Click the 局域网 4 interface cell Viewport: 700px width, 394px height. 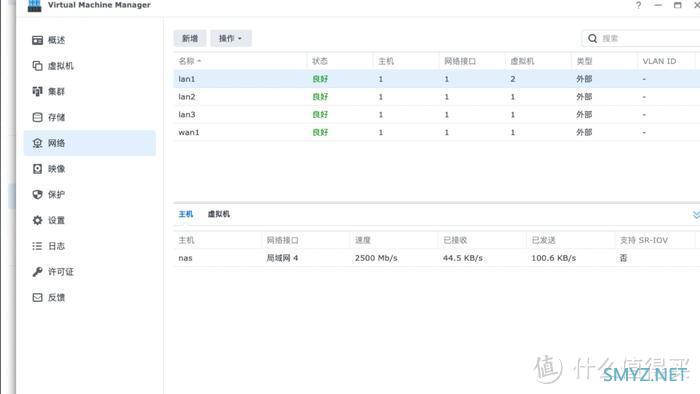point(282,258)
